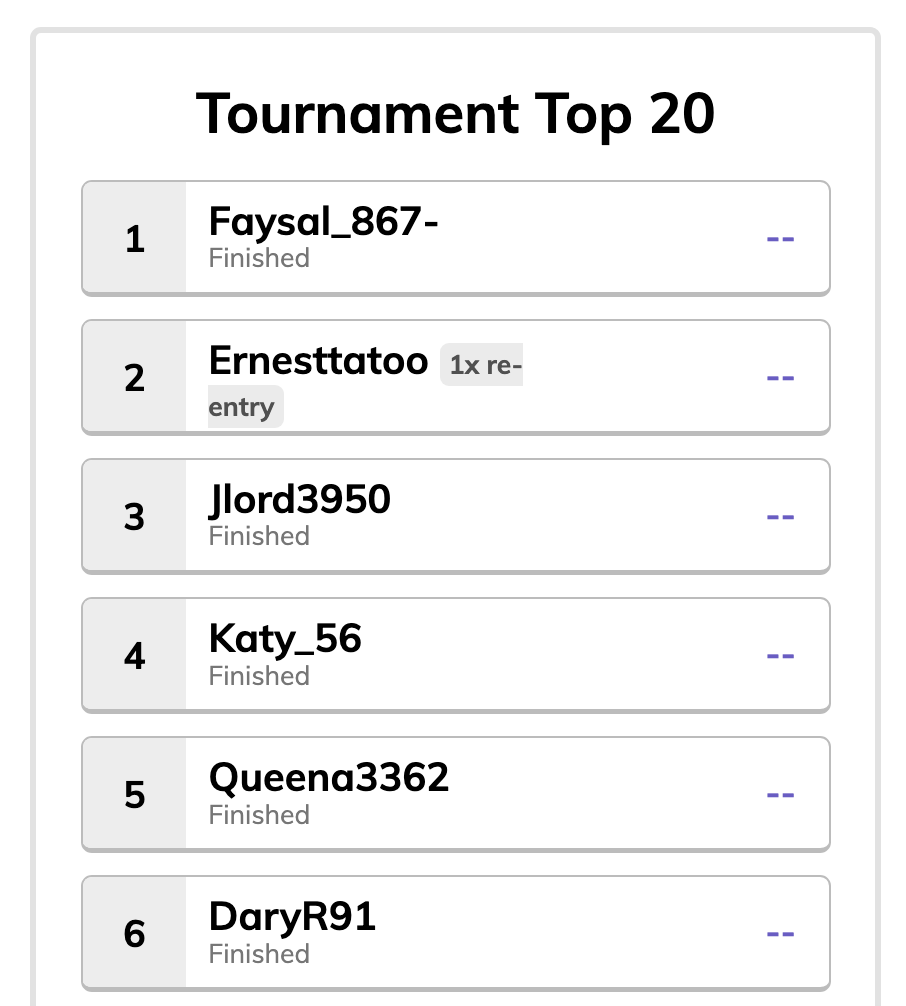
Task: Click the dashes score for DaryR91
Action: click(x=780, y=934)
